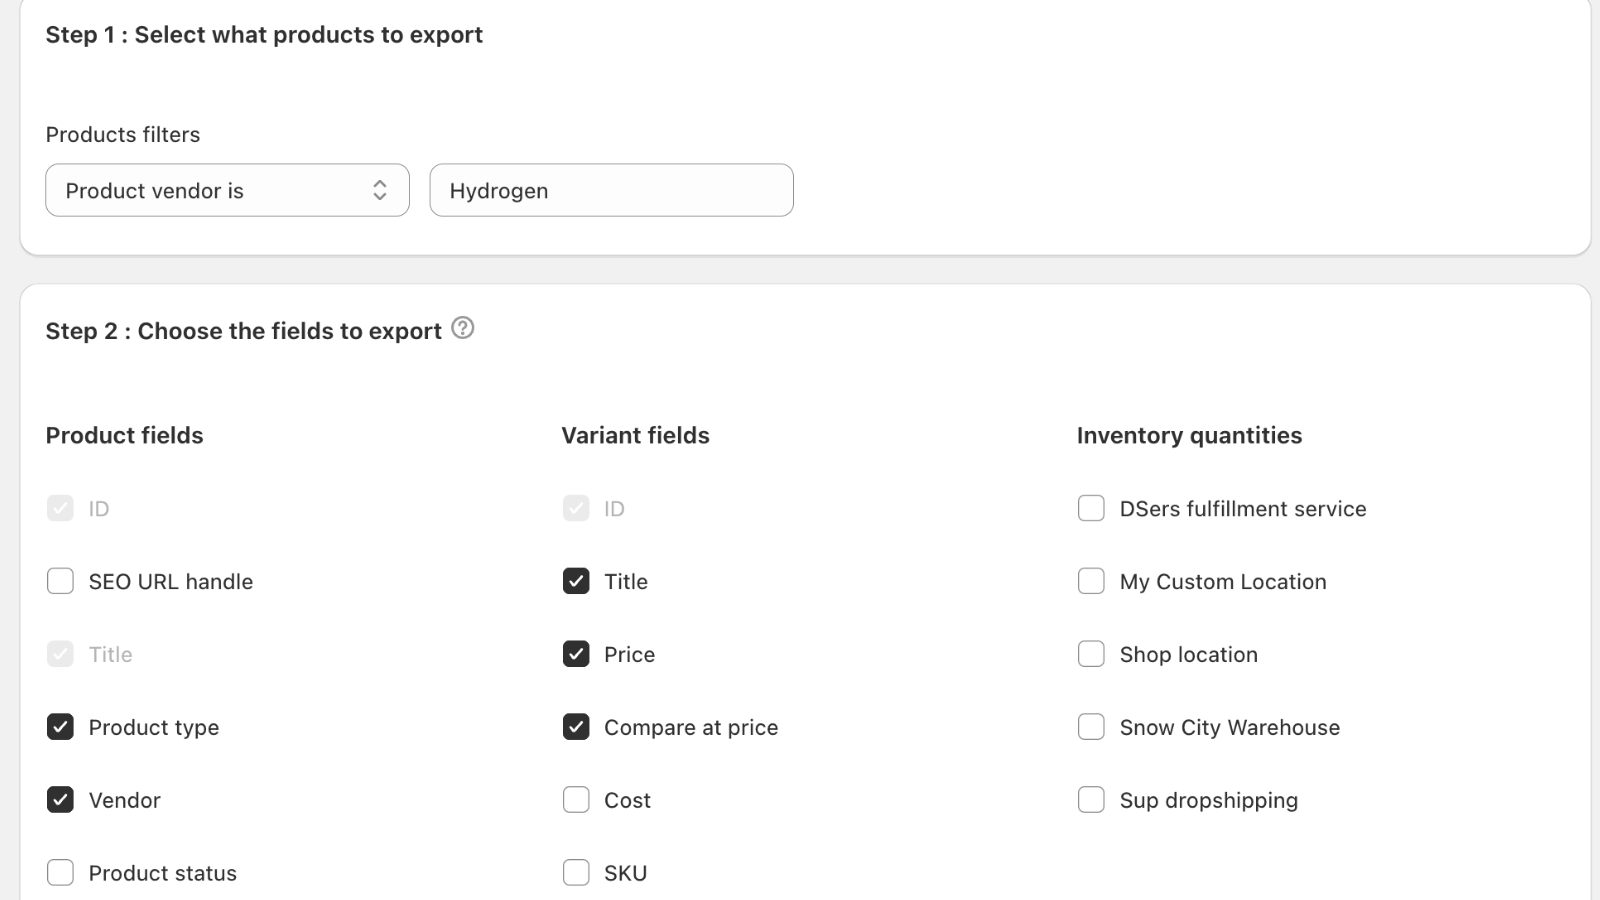Uncheck the variant Price checkbox
This screenshot has width=1600, height=900.
click(x=576, y=654)
